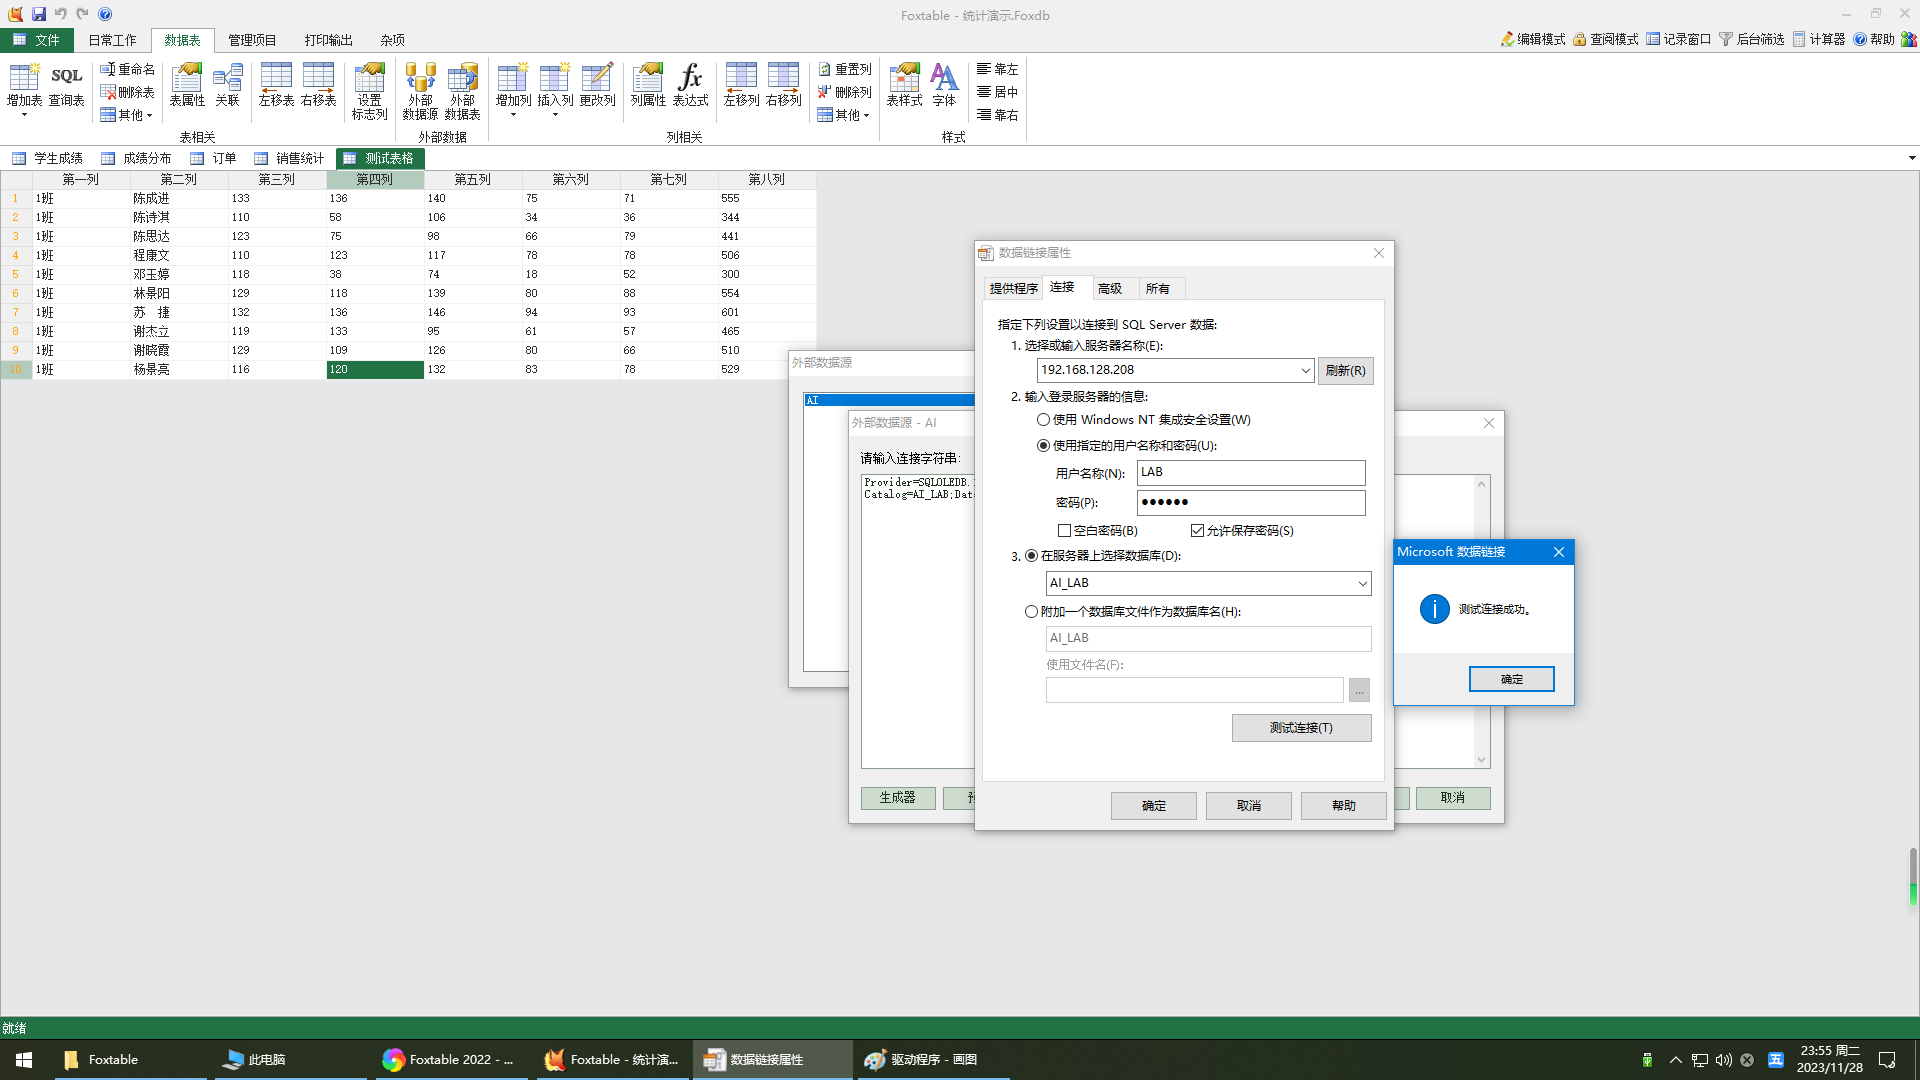The height and width of the screenshot is (1080, 1920).
Task: Click the 右移列 icon
Action: 783,84
